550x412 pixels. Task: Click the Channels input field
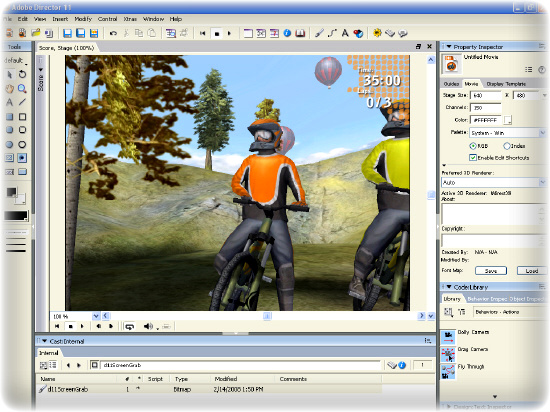pos(486,108)
